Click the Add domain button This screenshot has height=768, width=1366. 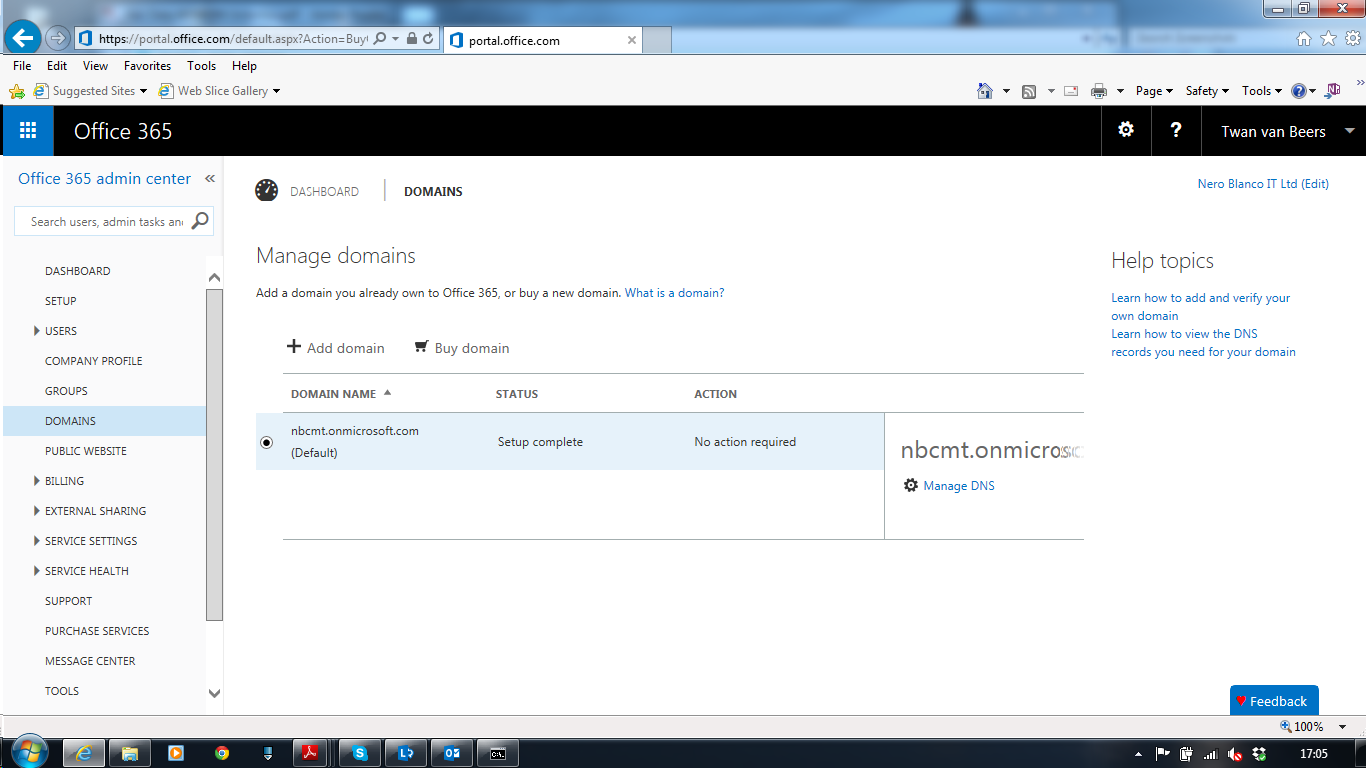click(x=336, y=347)
